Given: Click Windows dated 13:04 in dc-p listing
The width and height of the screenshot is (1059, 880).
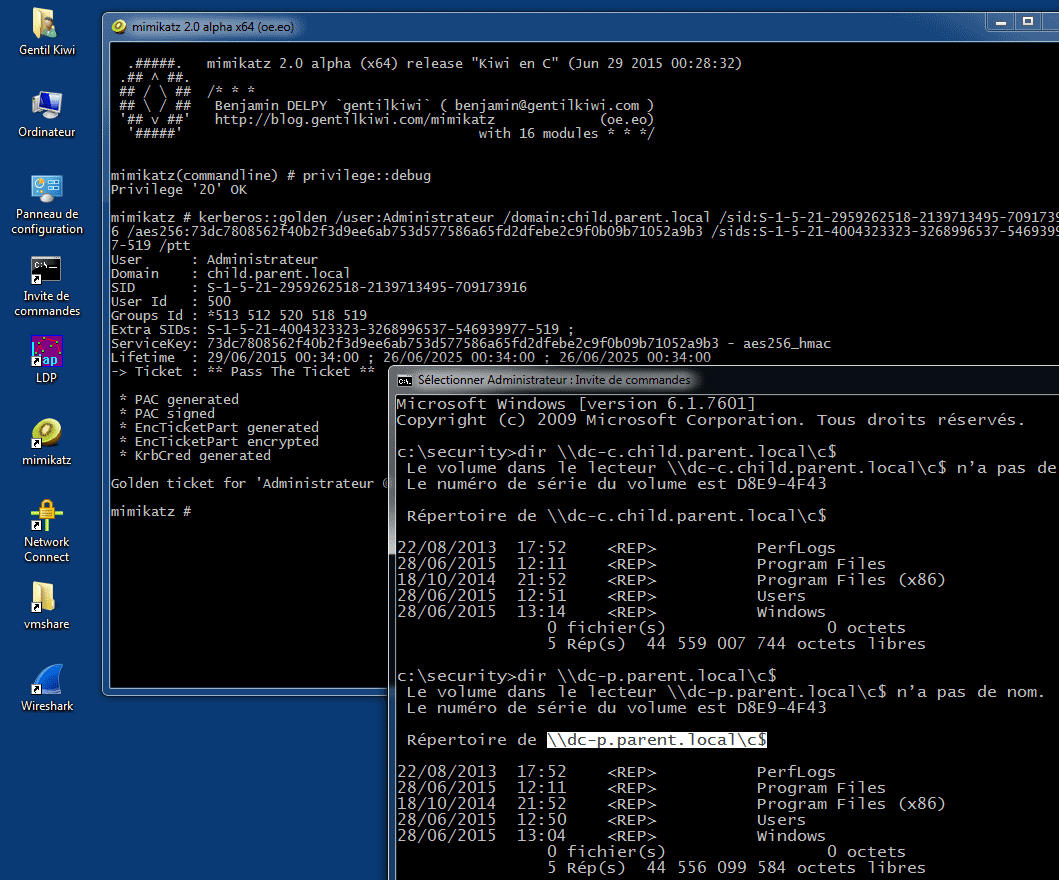Looking at the screenshot, I should [x=791, y=837].
